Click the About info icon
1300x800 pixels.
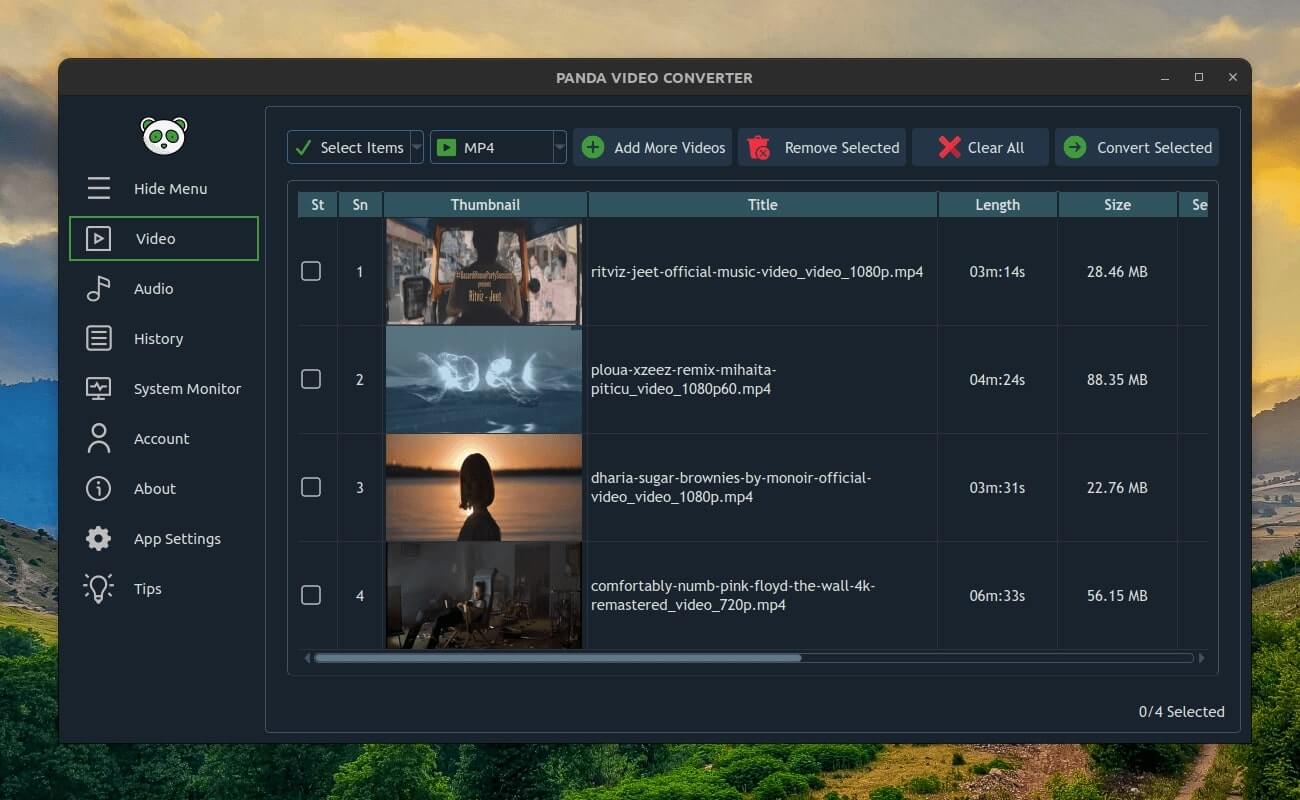[x=98, y=489]
